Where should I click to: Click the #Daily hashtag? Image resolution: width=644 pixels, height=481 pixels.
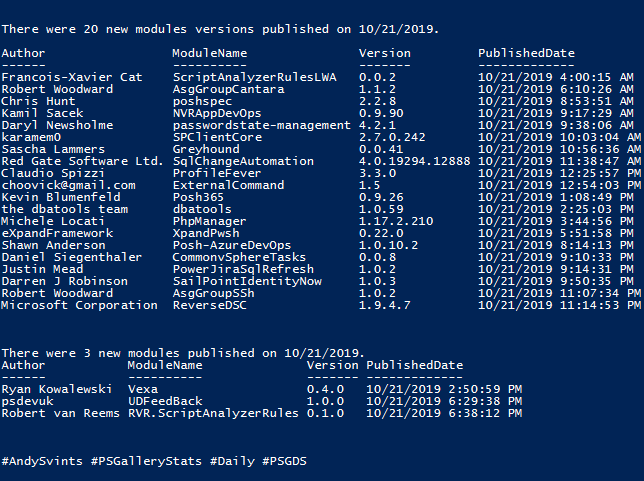coord(232,461)
